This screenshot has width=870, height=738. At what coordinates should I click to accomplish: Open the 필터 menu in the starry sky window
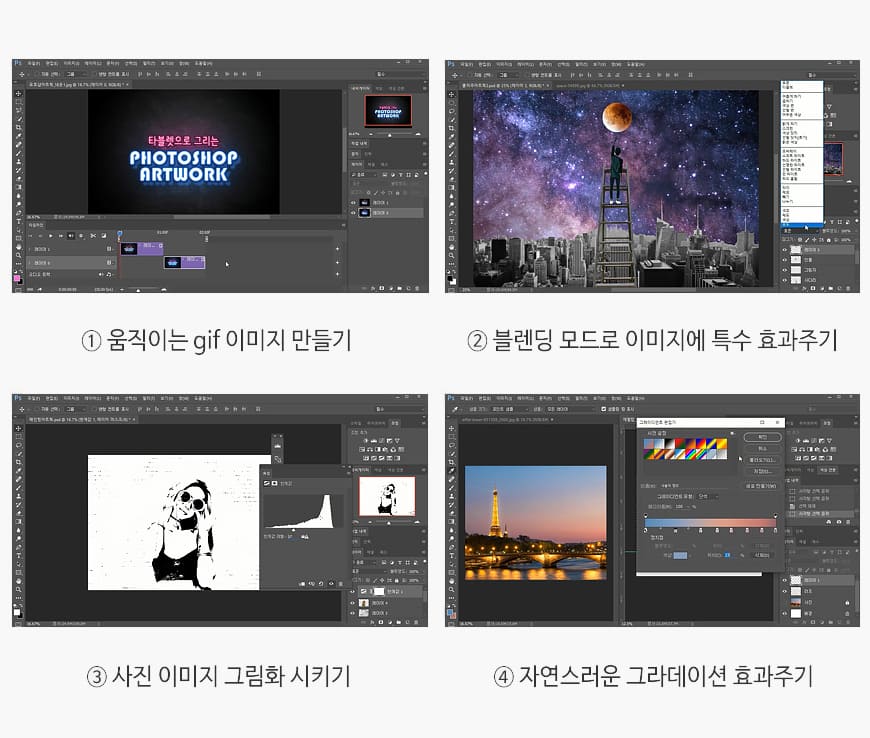[580, 64]
